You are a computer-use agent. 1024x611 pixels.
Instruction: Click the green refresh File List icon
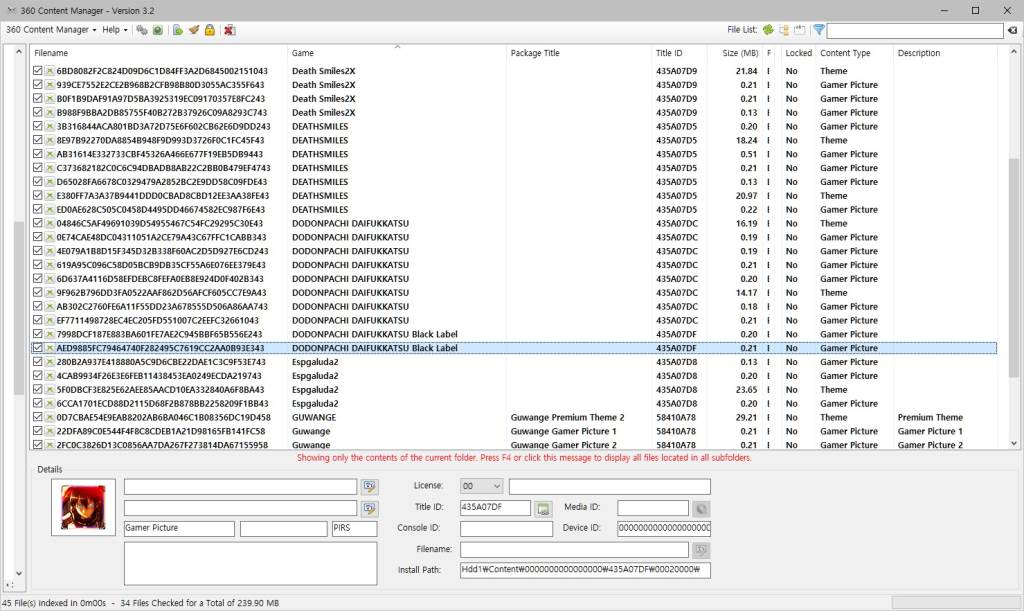pyautogui.click(x=769, y=30)
